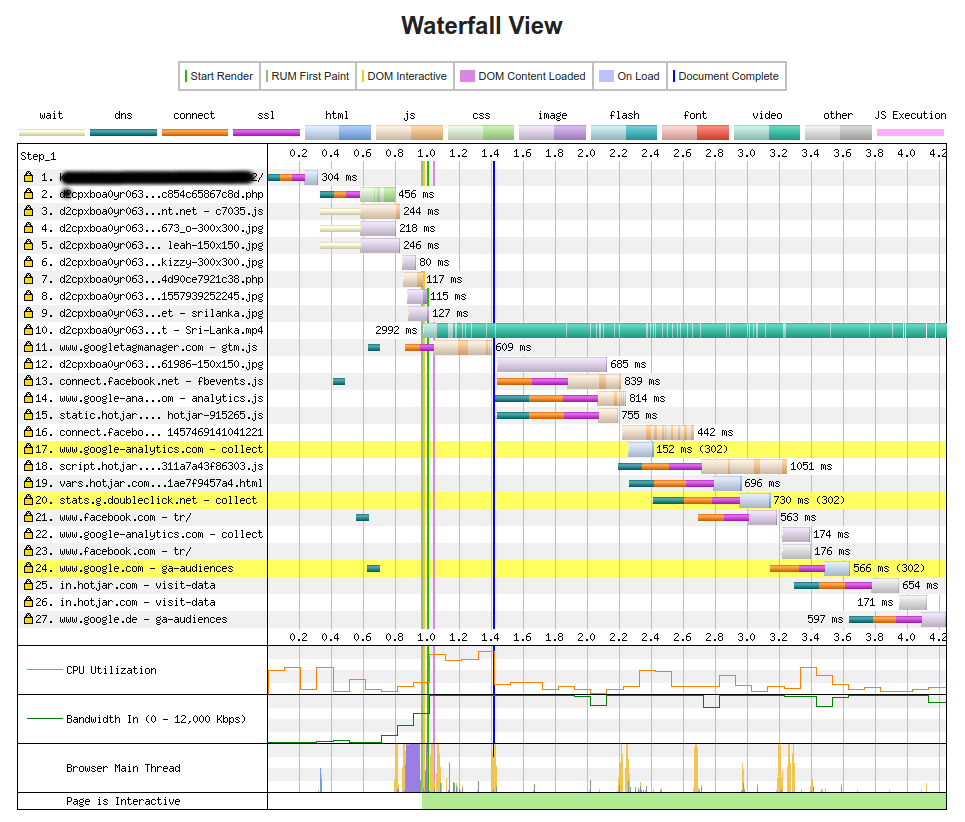This screenshot has height=822, width=965.
Task: Open request 3 c7035.js
Action: [161, 211]
